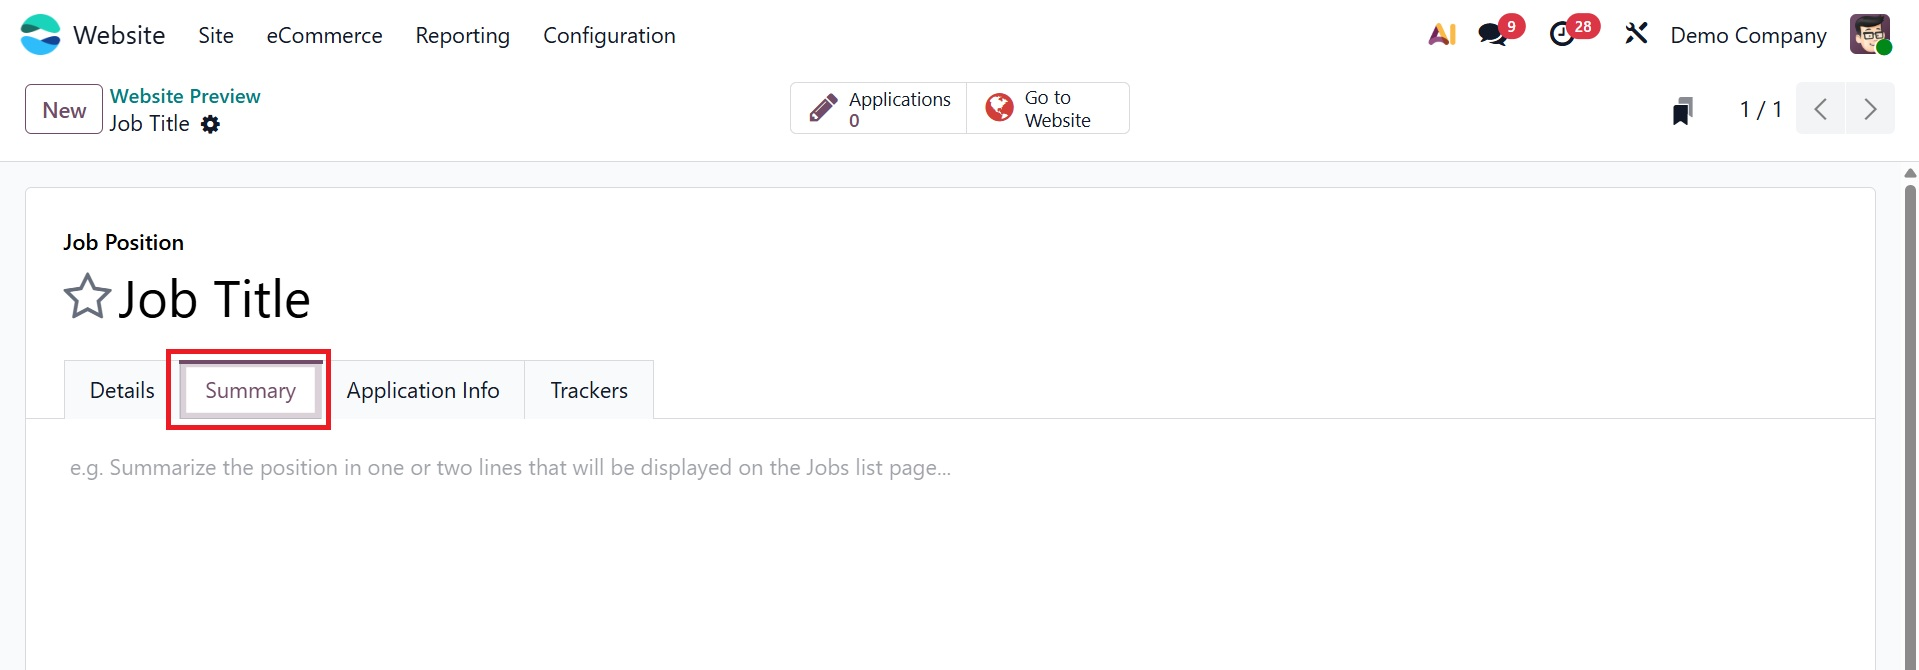Switch to the Trackers tab
1919x670 pixels.
[589, 390]
